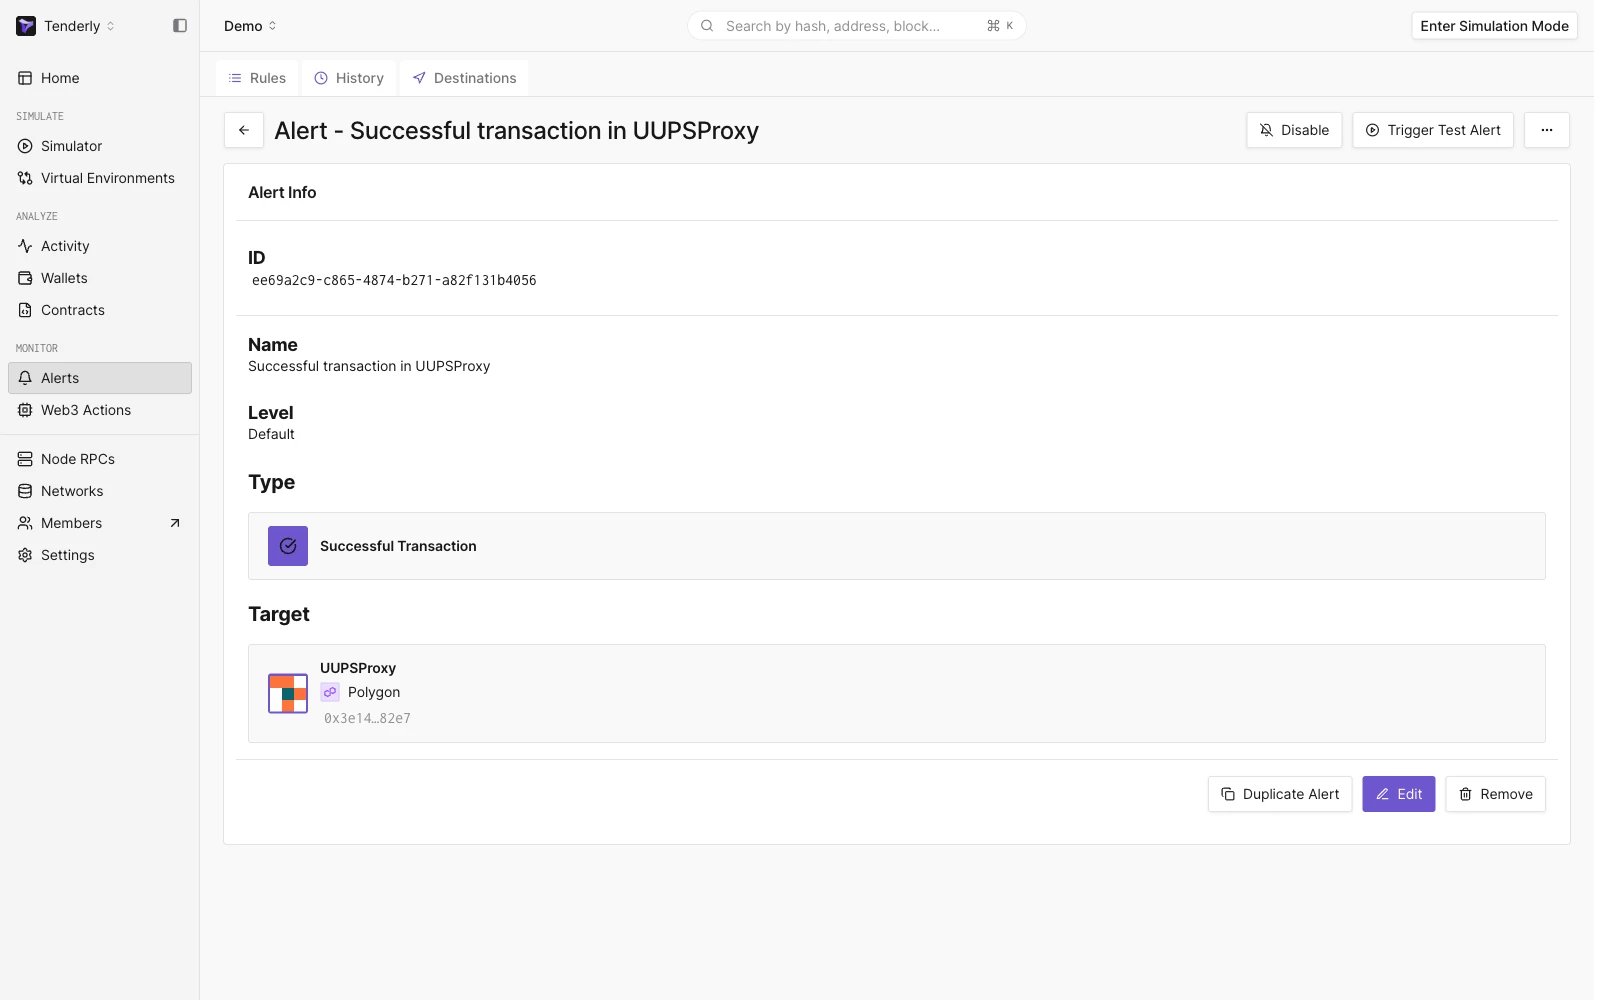Screen dimensions: 1600x1000
Task: Click the Simulator play icon
Action: coord(25,146)
